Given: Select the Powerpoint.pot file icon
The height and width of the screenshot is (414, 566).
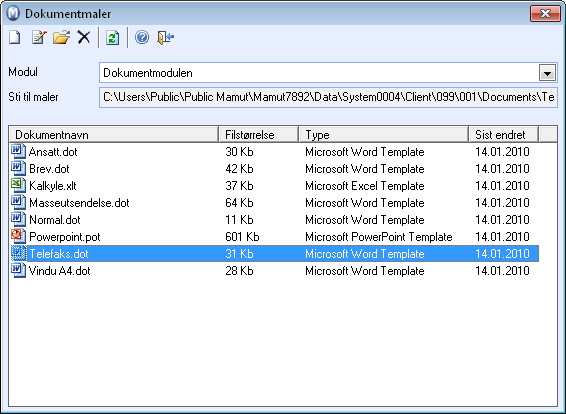Looking at the screenshot, I should coord(18,236).
